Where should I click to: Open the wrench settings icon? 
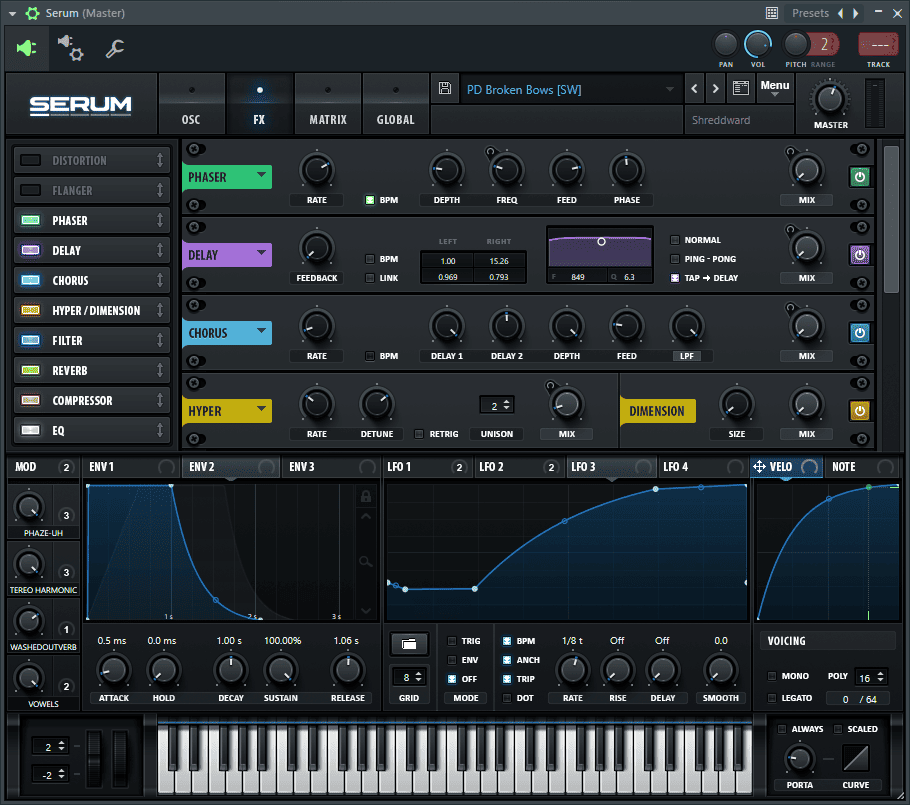[x=114, y=48]
